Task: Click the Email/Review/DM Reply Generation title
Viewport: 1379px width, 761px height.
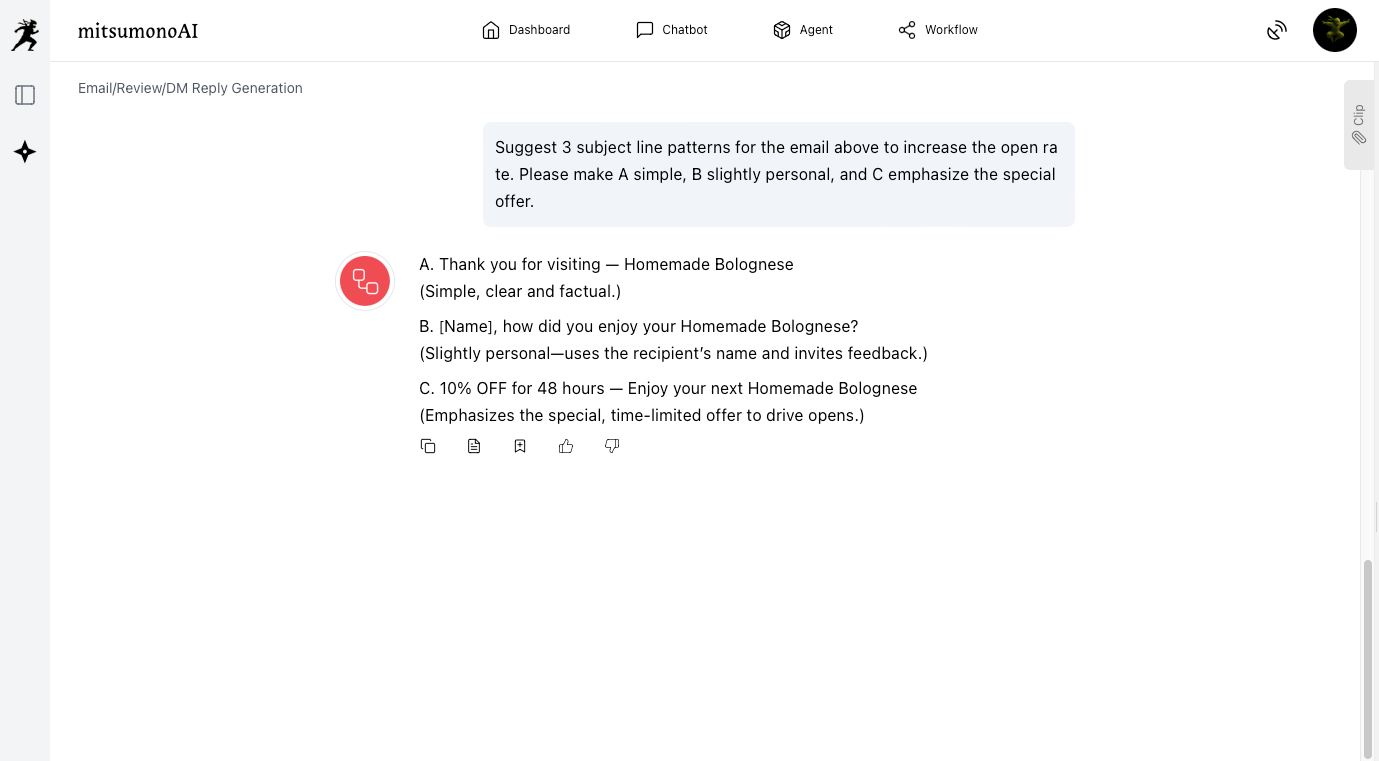Action: [190, 88]
